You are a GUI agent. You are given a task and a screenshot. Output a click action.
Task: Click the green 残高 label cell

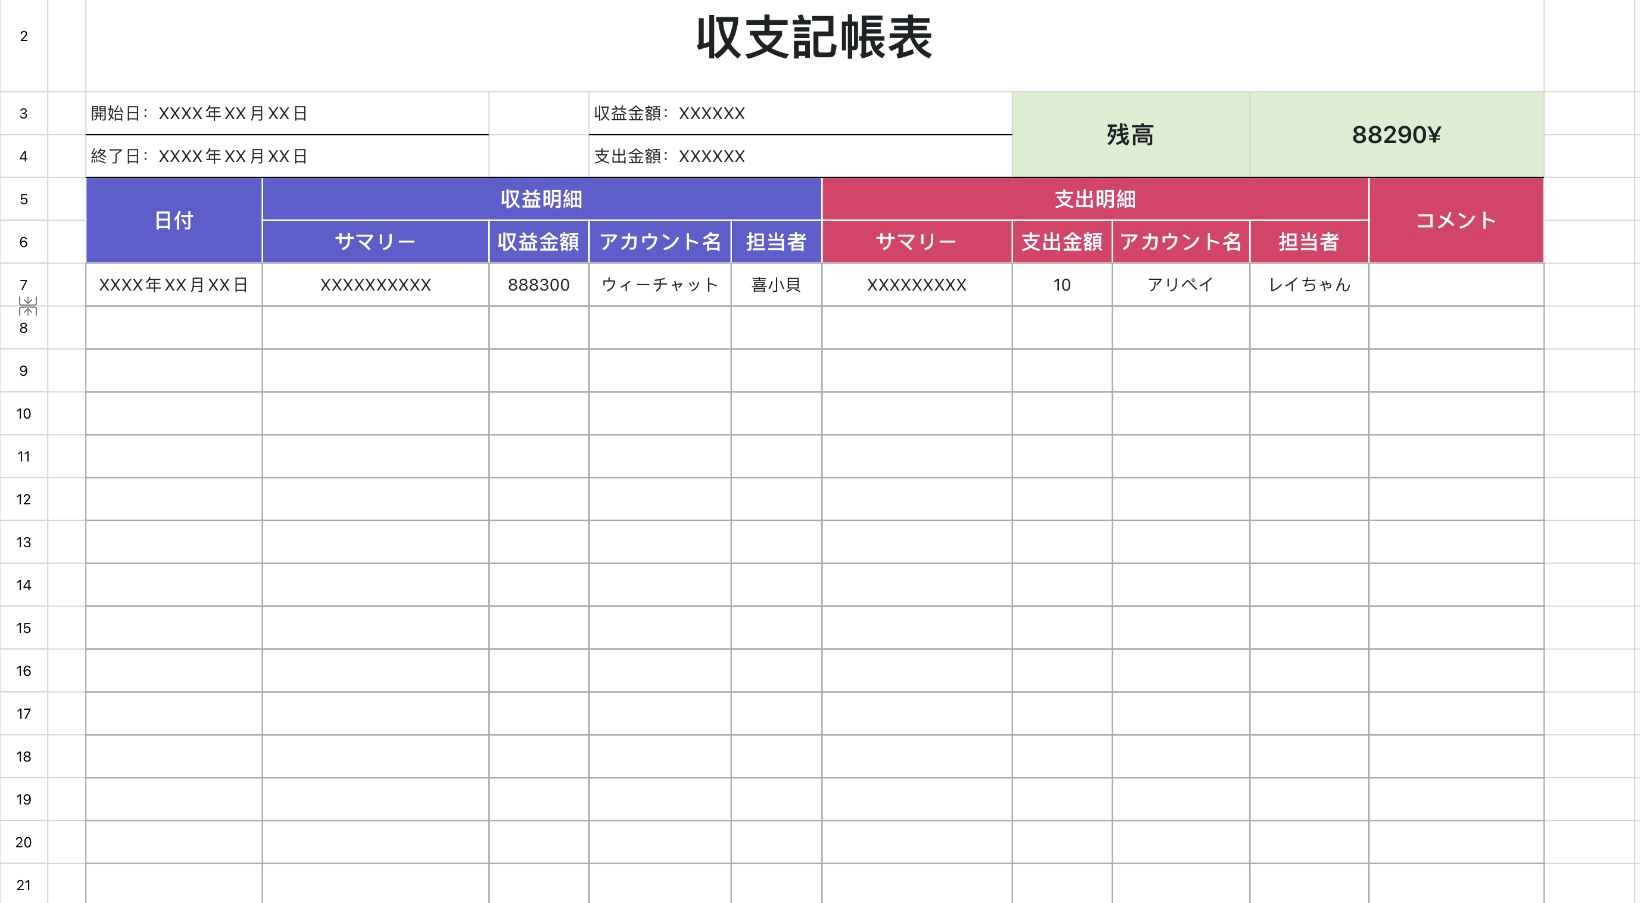point(1131,135)
